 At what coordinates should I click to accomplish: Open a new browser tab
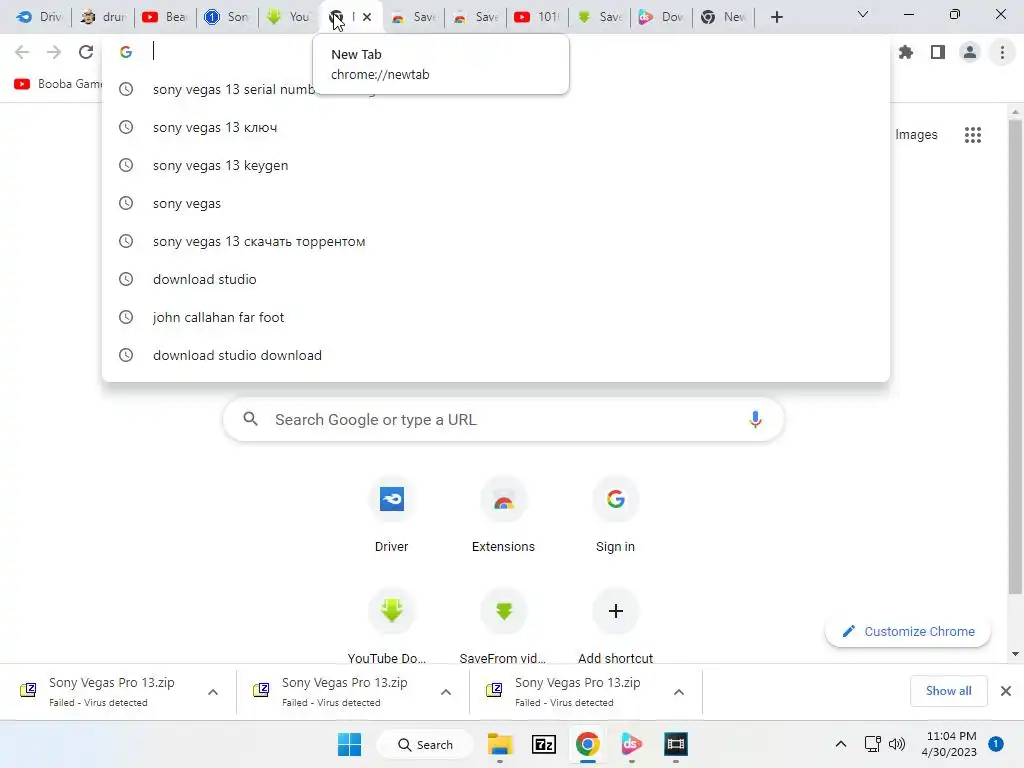(776, 17)
